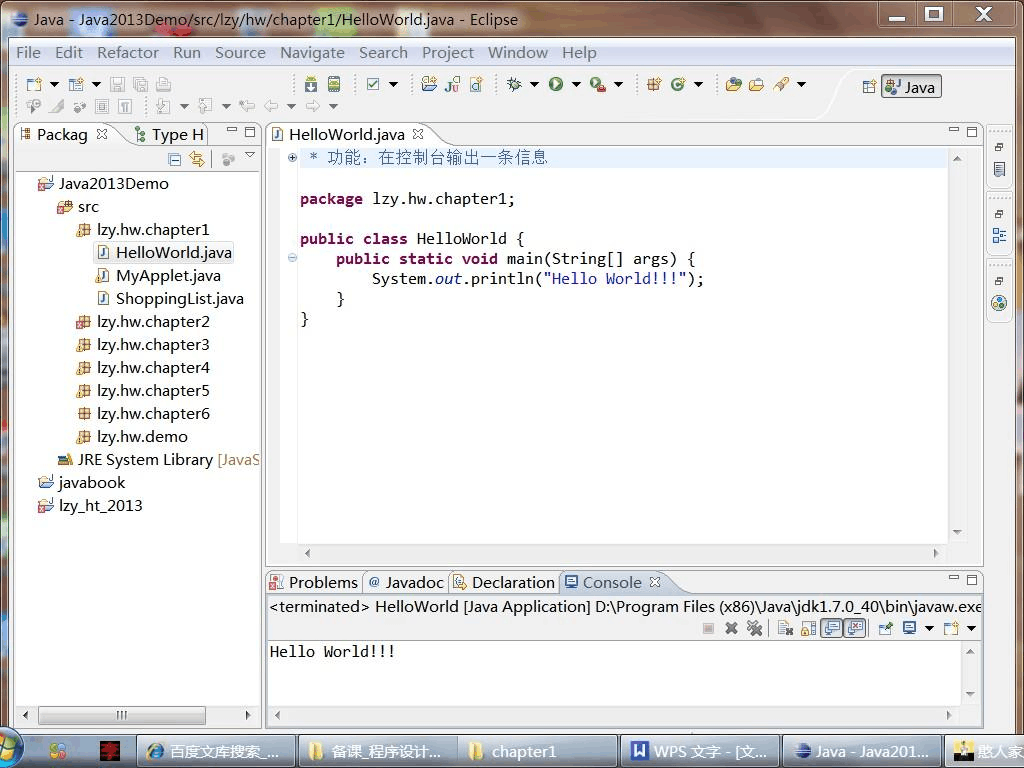Toggle Block Selection Mode button

[x=101, y=106]
